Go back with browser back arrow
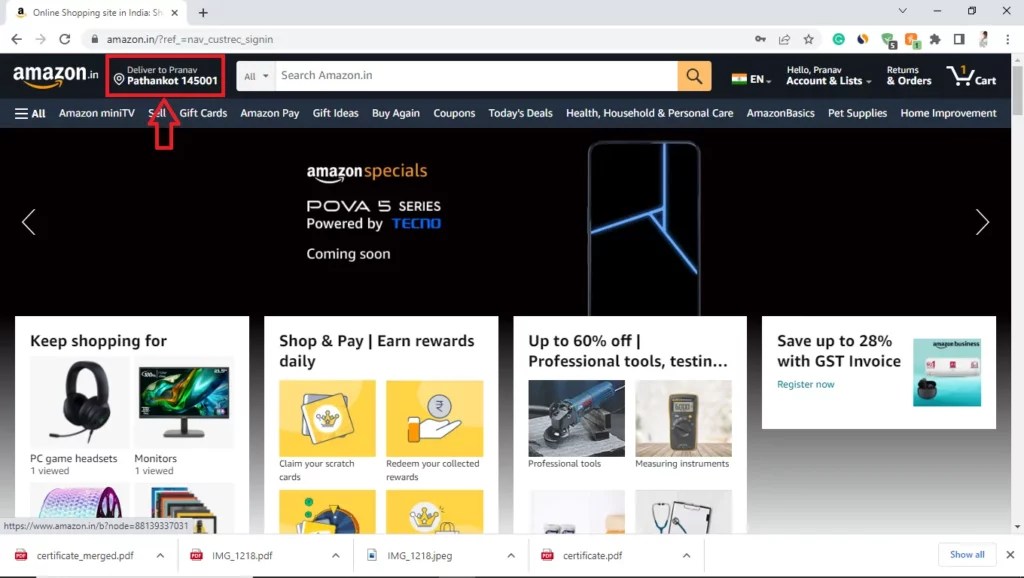 (x=16, y=39)
